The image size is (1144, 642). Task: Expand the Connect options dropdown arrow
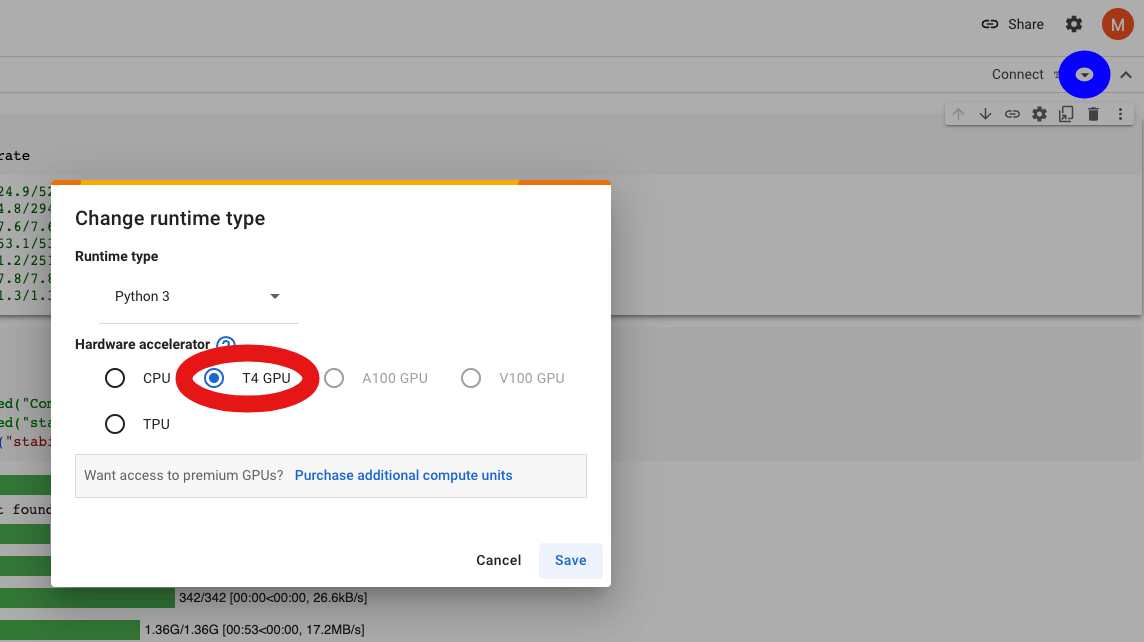pos(1084,75)
